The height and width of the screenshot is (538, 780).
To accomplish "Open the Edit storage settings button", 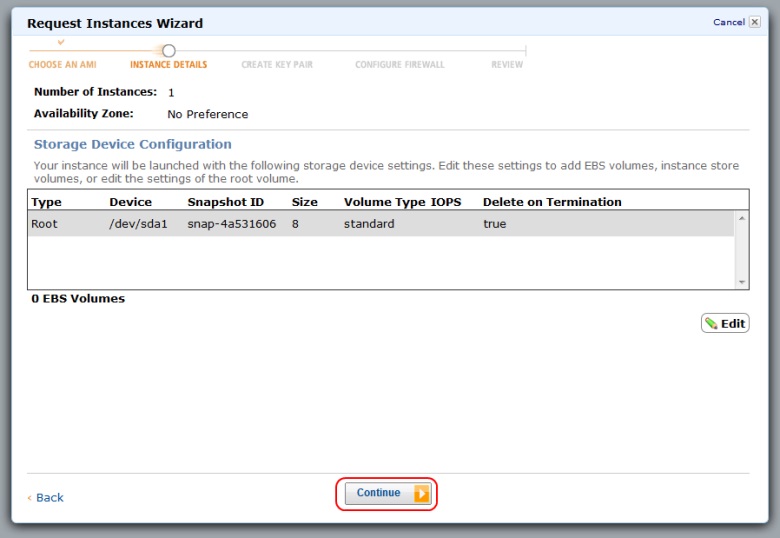I will pyautogui.click(x=725, y=323).
